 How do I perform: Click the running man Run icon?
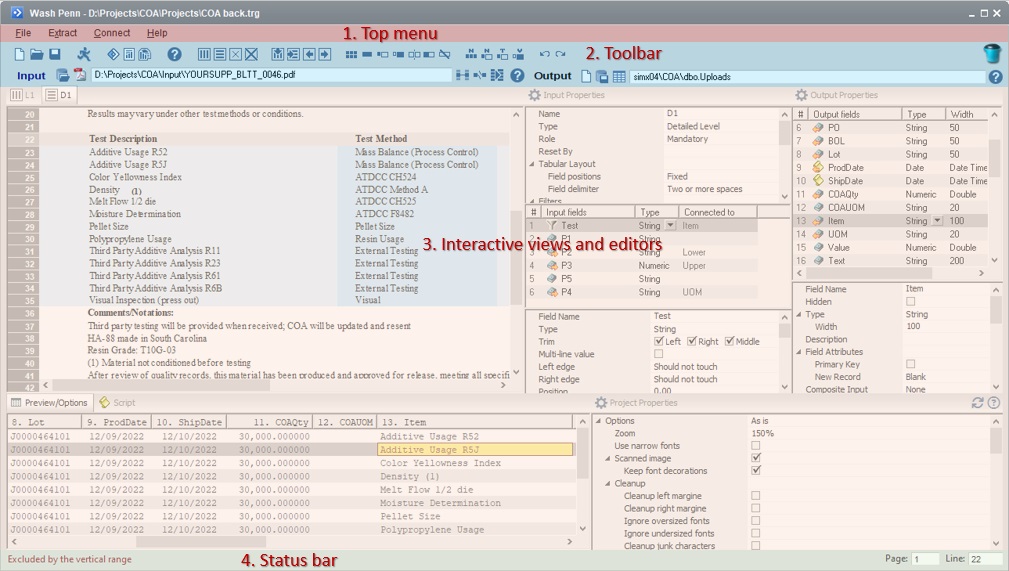84,54
